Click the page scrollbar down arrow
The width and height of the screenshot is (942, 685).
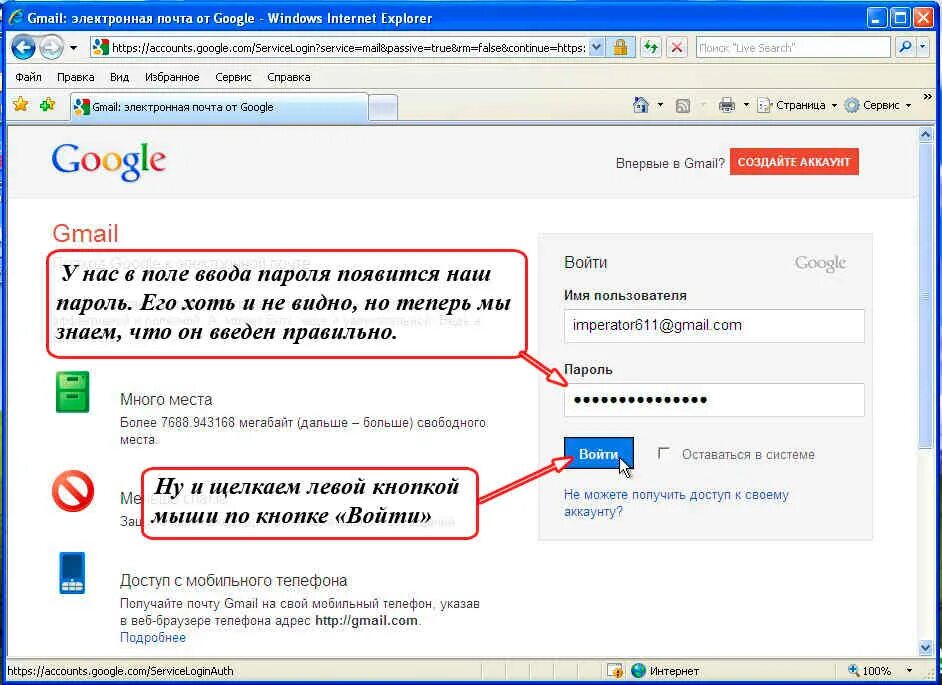tap(925, 648)
